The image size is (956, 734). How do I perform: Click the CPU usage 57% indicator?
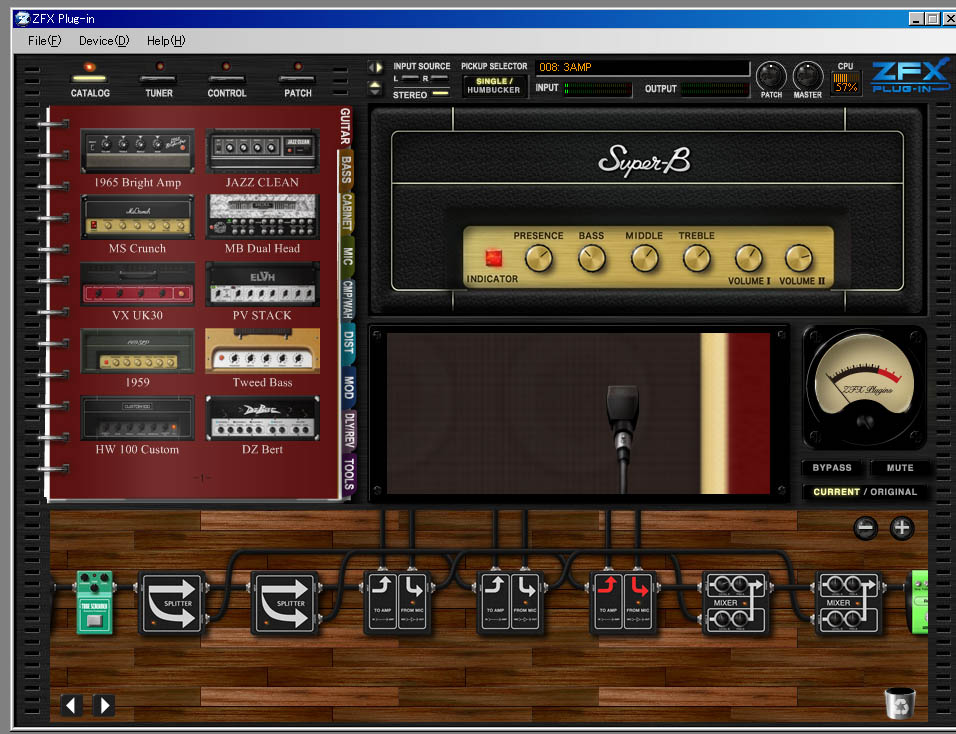pyautogui.click(x=846, y=82)
